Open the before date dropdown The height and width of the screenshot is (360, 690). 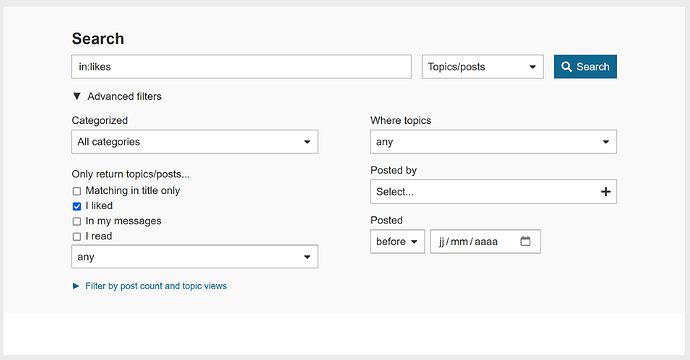click(397, 241)
